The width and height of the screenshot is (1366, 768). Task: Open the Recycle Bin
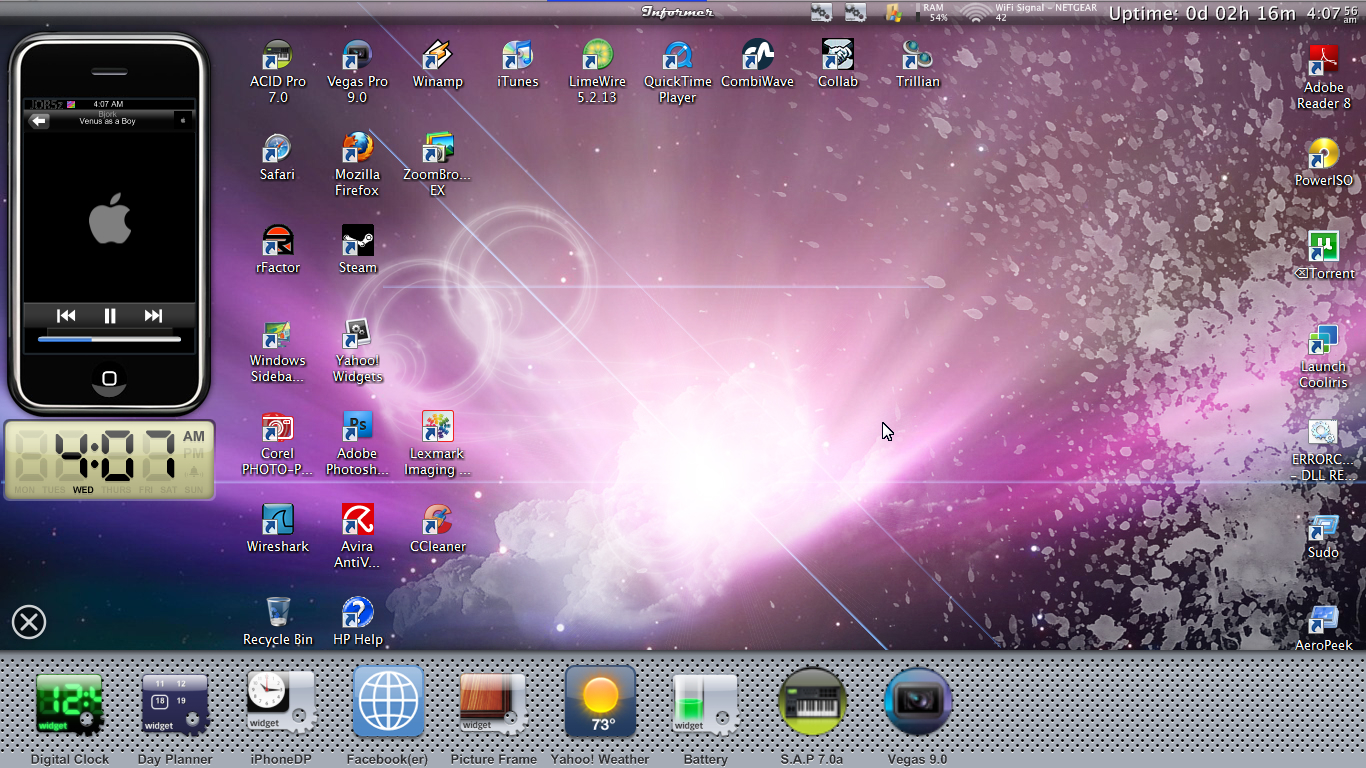pos(277,622)
